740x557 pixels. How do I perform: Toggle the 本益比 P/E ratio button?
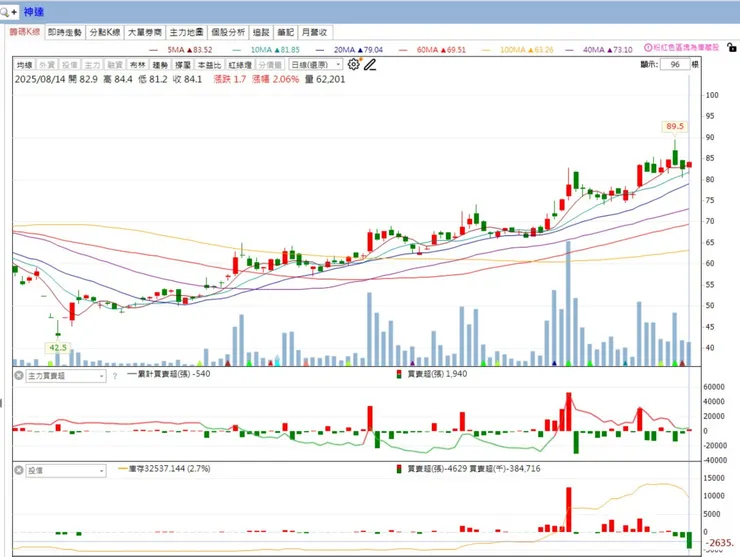pyautogui.click(x=210, y=65)
